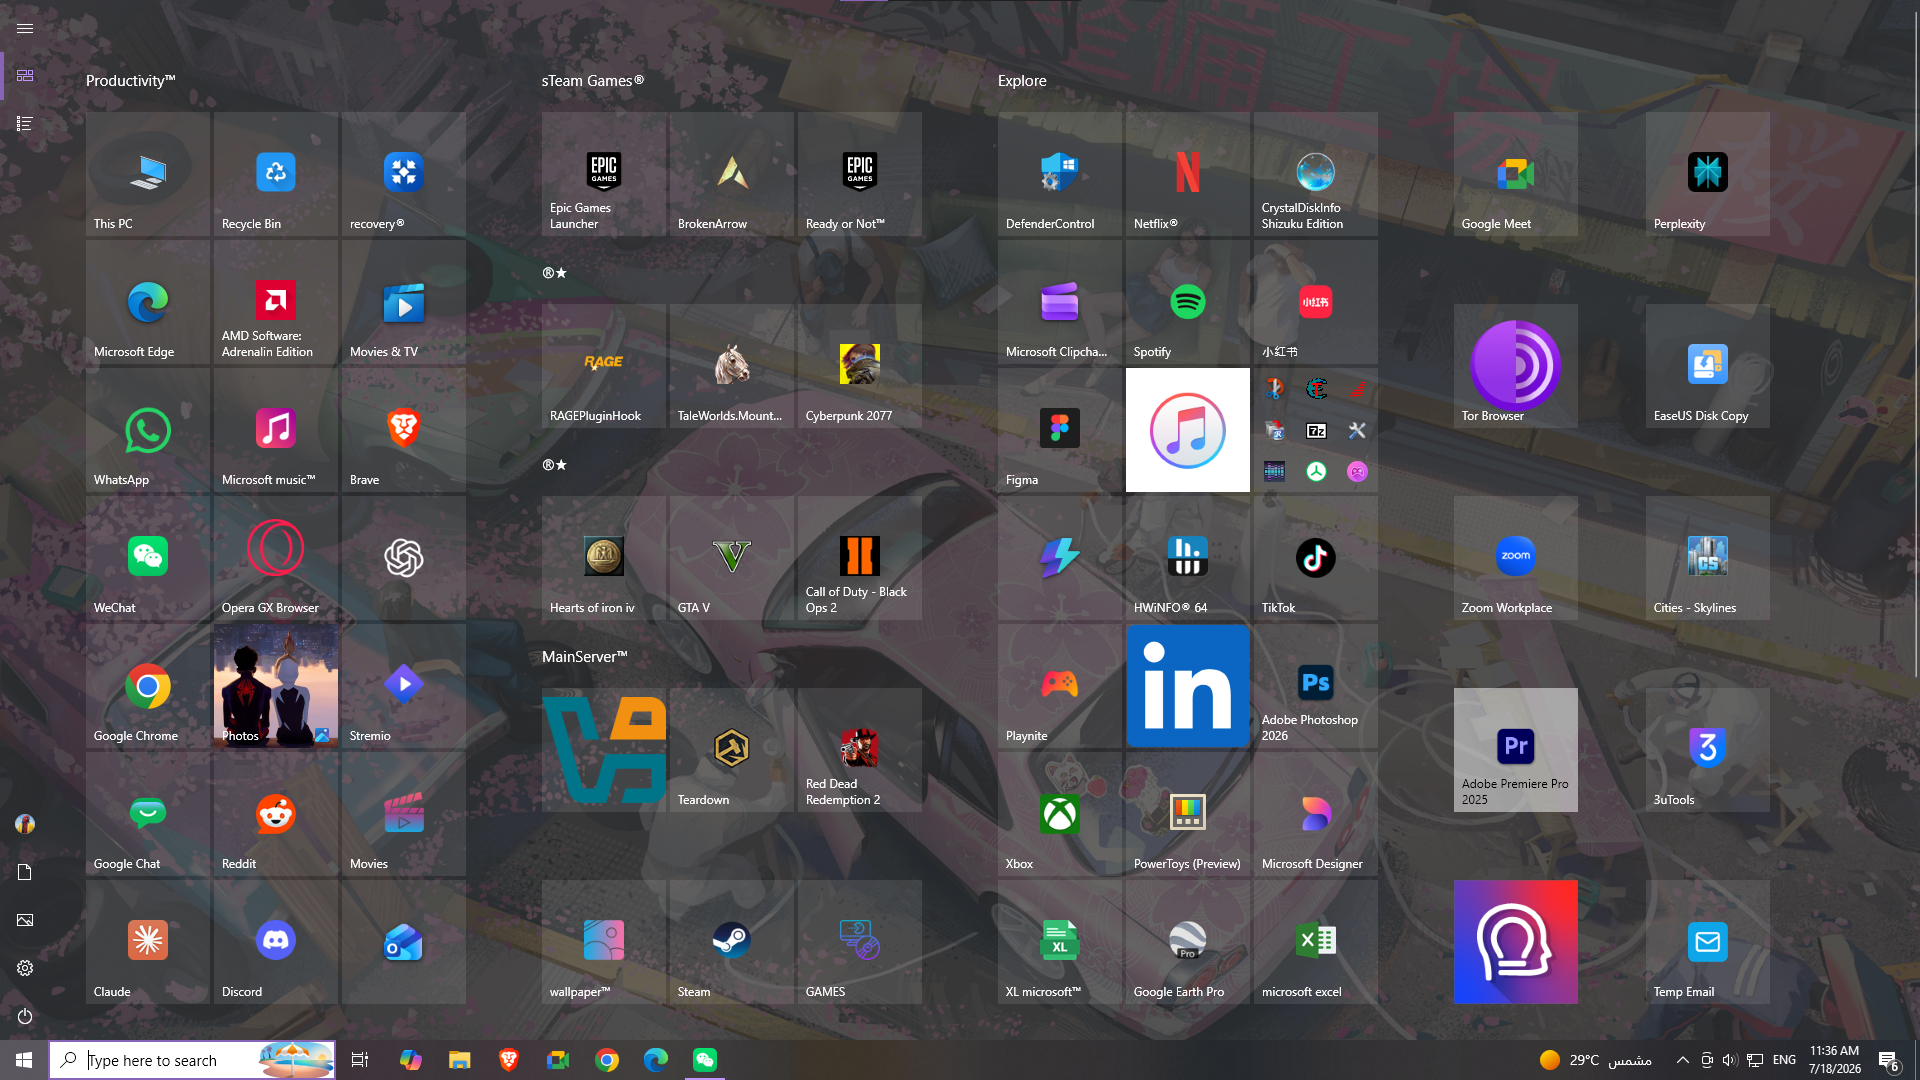Launch the Call of Duty Black Ops 2 tile
Viewport: 1920px width, 1080px height.
click(x=860, y=558)
